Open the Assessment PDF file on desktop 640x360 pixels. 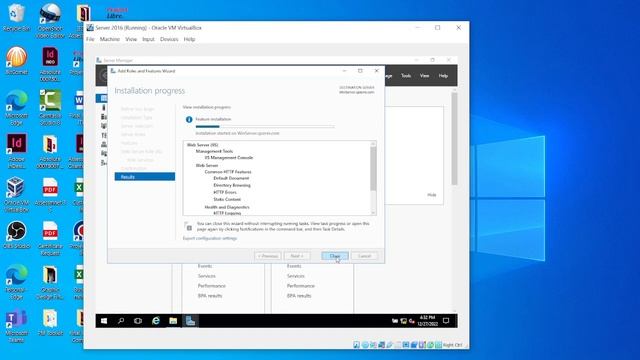coord(50,195)
